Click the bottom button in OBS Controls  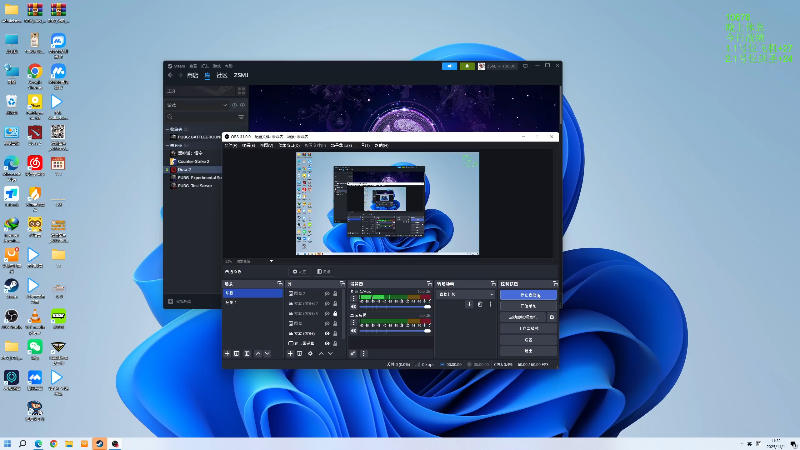tap(528, 352)
